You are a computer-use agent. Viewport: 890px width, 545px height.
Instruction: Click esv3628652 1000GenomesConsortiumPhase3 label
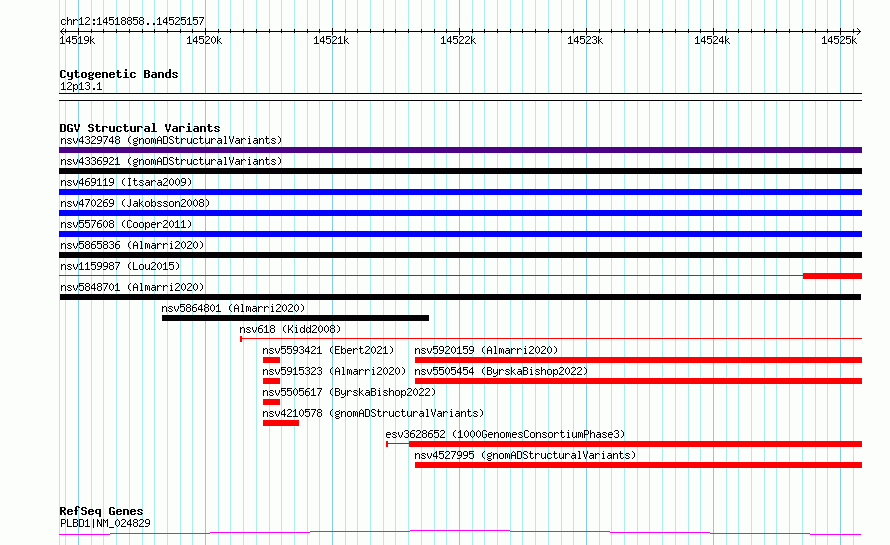(505, 434)
